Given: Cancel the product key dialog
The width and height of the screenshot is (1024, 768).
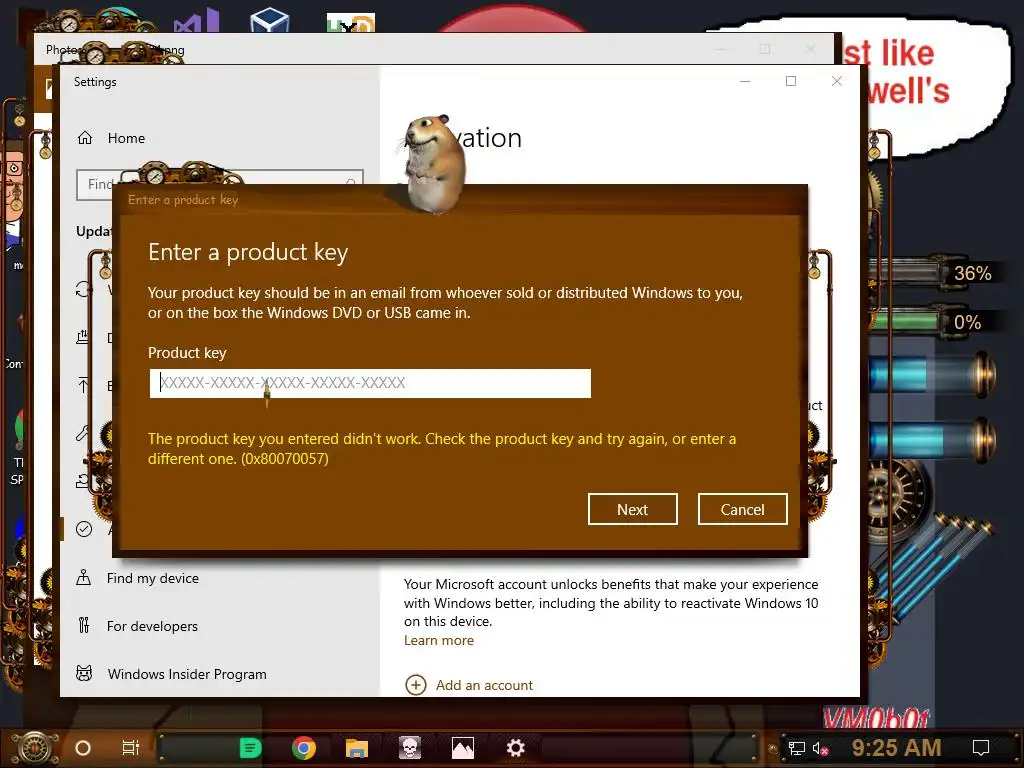Looking at the screenshot, I should (x=743, y=509).
